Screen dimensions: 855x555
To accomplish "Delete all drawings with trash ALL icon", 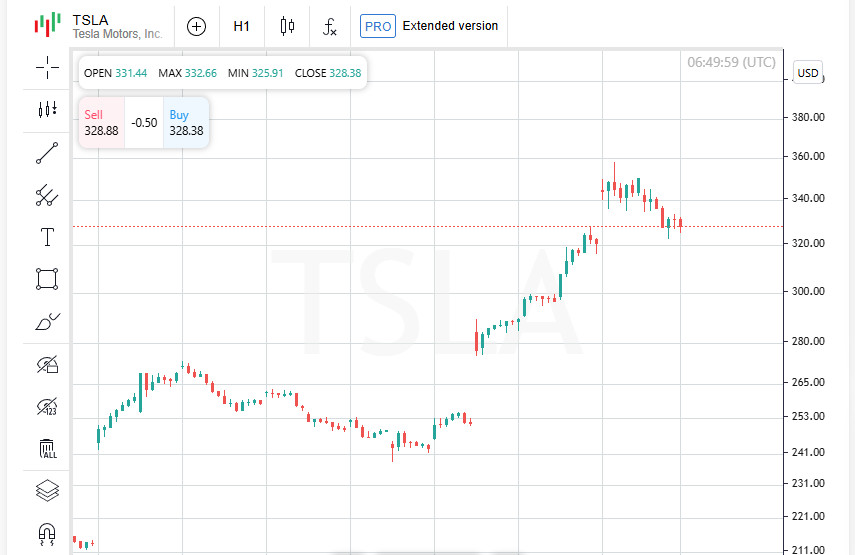I will pos(47,449).
